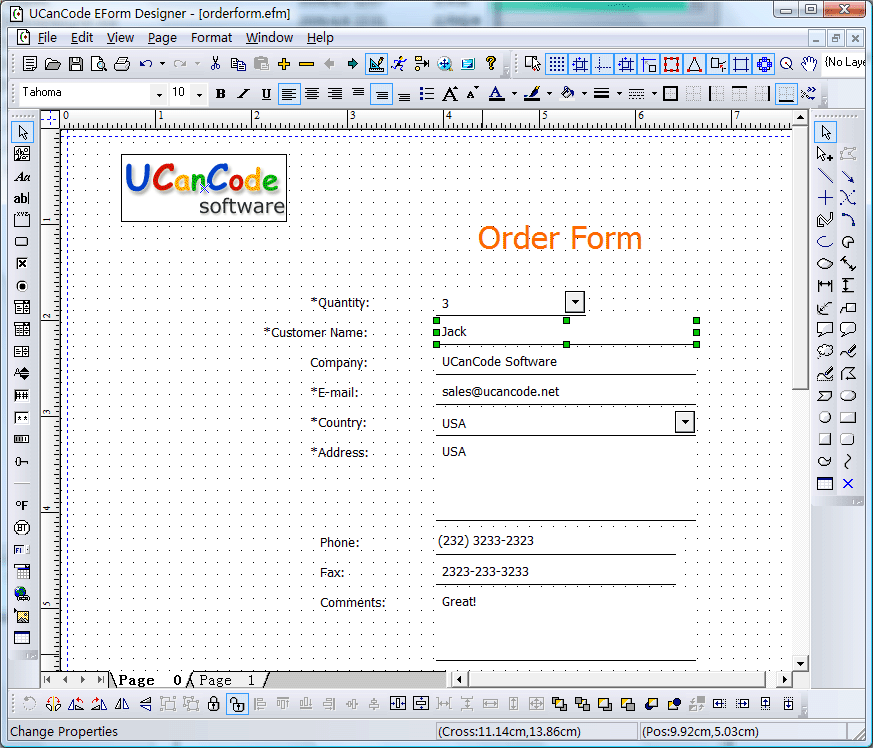Expand the Quantity combo box arrow
This screenshot has width=873, height=748.
point(575,302)
